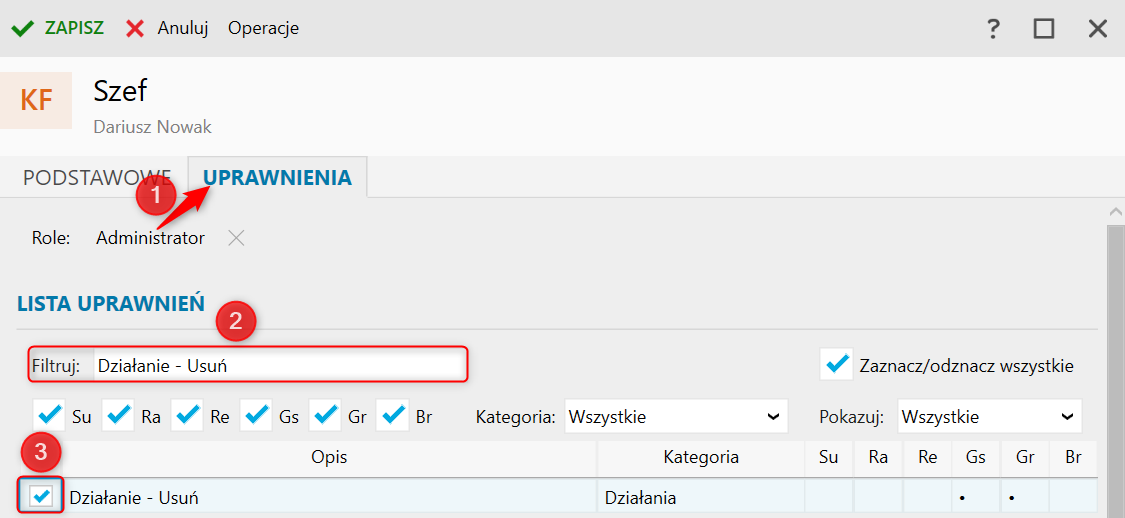This screenshot has height=518, width=1125.
Task: Click the red Anuluj cancel icon
Action: point(135,28)
